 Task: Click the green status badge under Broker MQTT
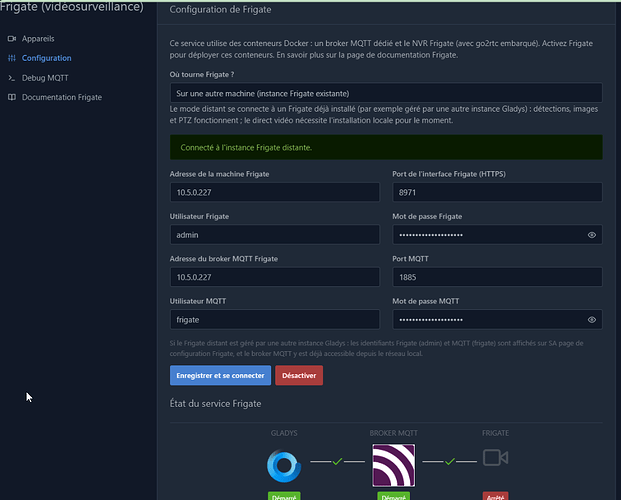(x=394, y=496)
